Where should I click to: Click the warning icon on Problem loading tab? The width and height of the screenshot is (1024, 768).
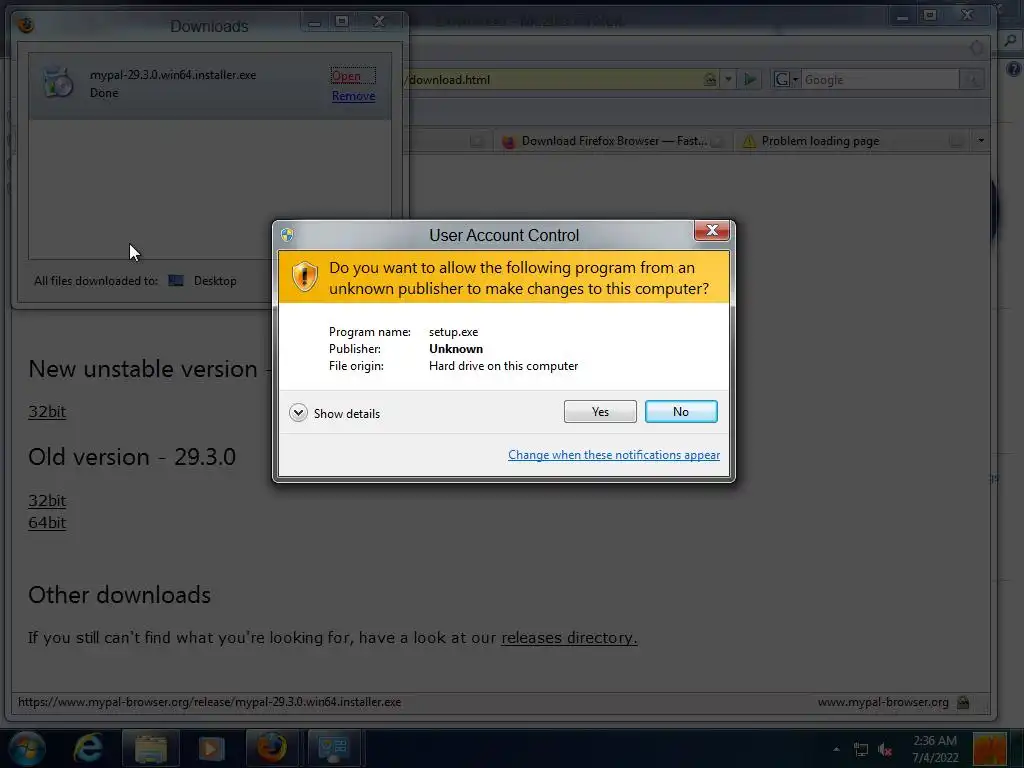[749, 141]
